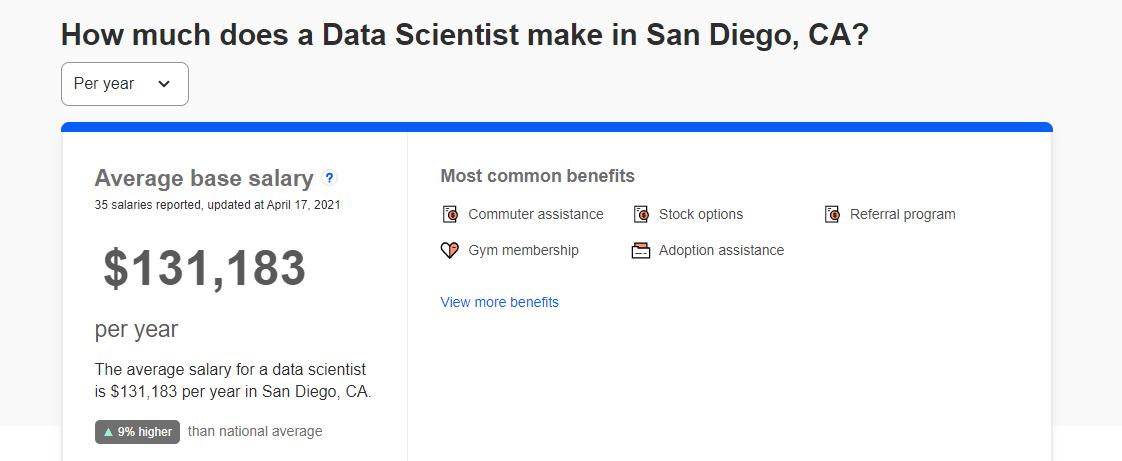Select the Gym membership text label
This screenshot has height=461, width=1122.
coord(524,250)
